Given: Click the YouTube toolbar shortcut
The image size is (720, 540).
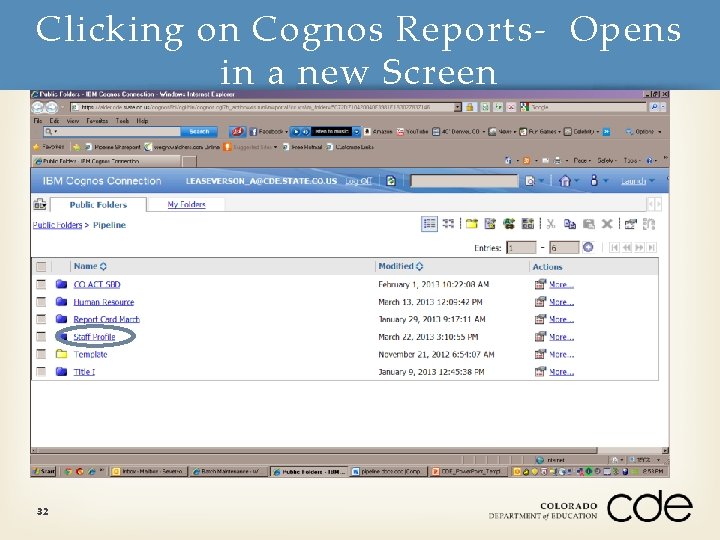Looking at the screenshot, I should (412, 132).
